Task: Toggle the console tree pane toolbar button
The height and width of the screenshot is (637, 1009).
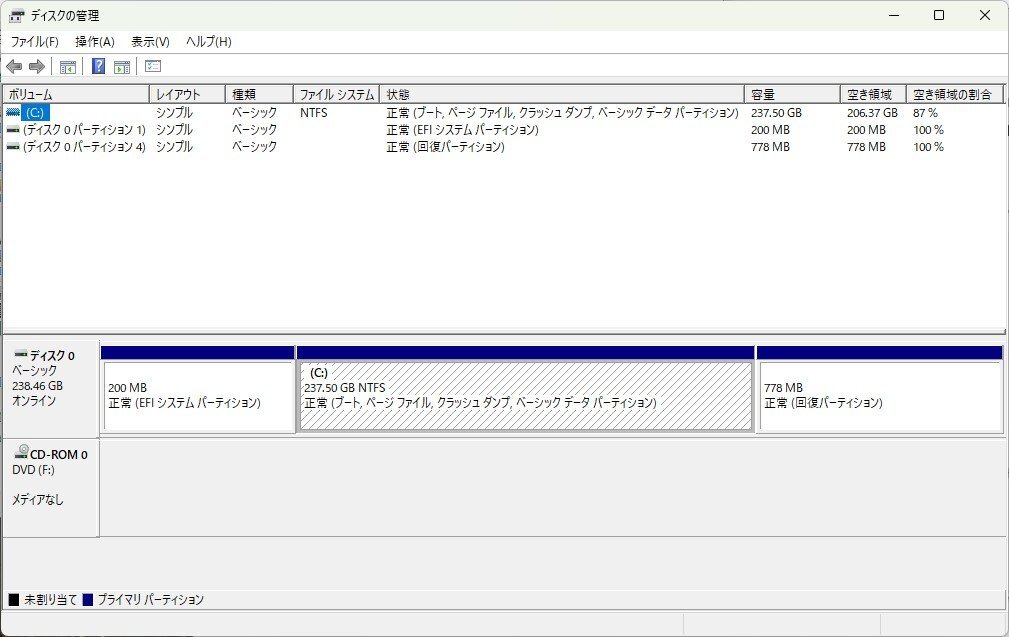Action: pos(67,66)
